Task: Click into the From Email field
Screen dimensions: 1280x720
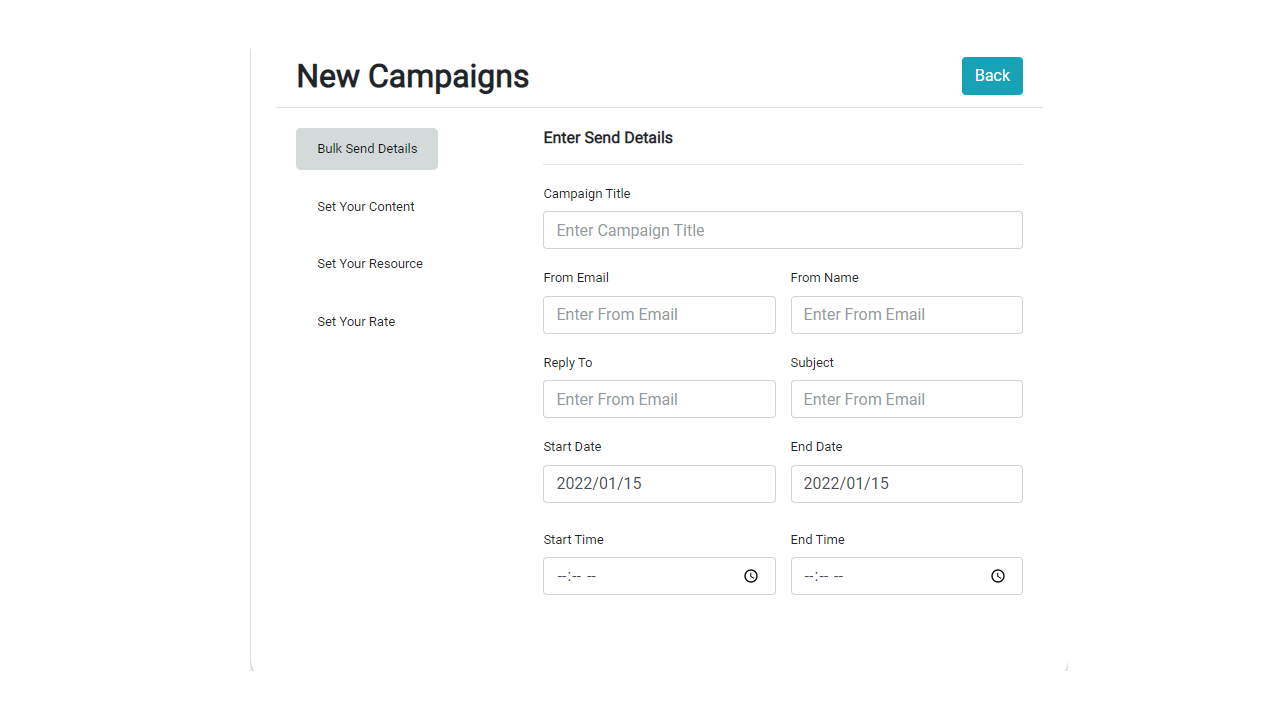Action: pos(659,315)
